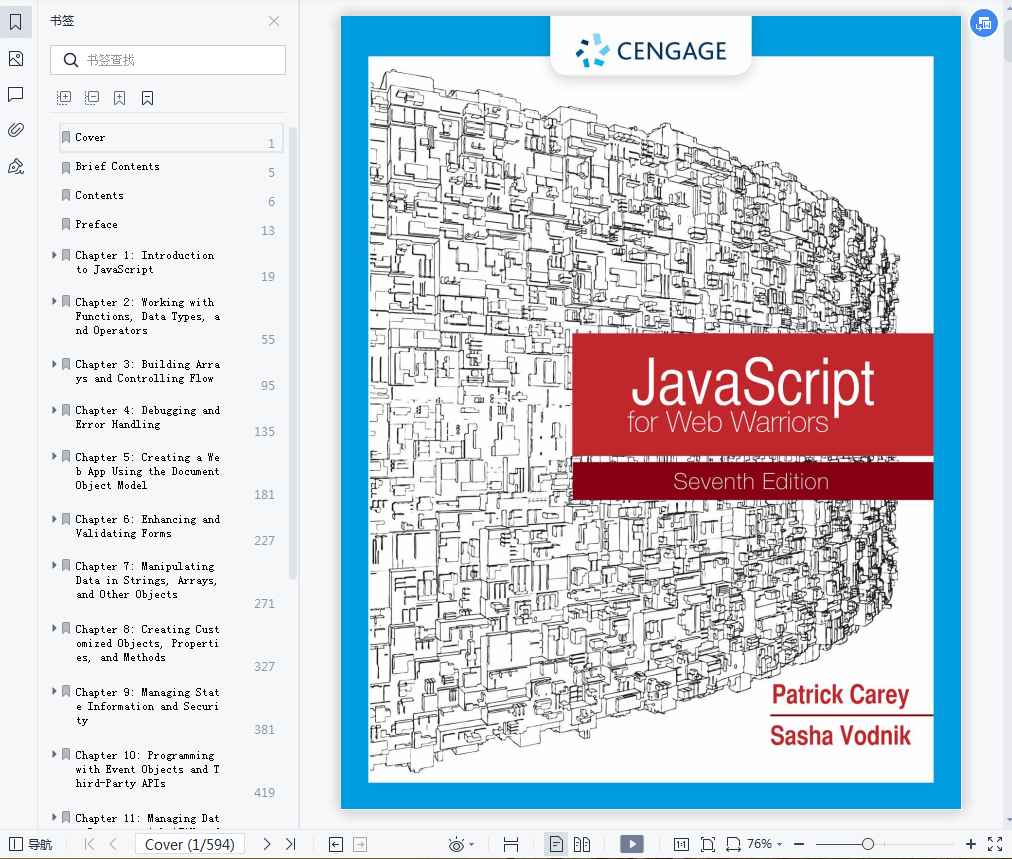Expand Chapter 8: Creating Customized Objects
Viewport: 1012px width, 859px height.
[x=54, y=628]
